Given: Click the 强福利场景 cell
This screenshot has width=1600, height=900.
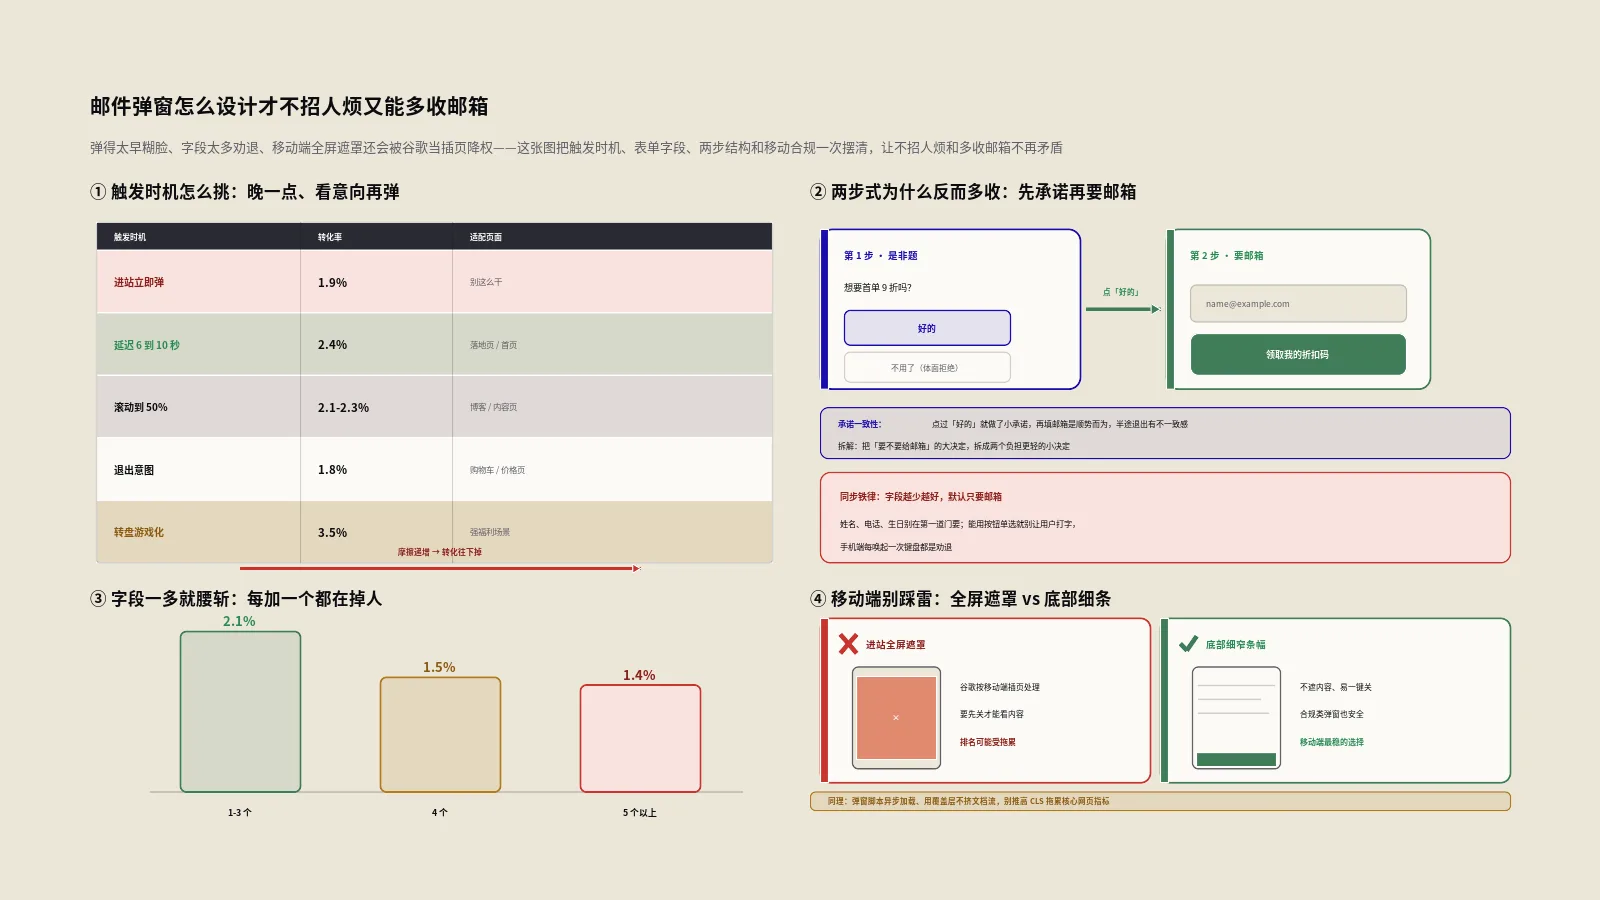Looking at the screenshot, I should [490, 532].
